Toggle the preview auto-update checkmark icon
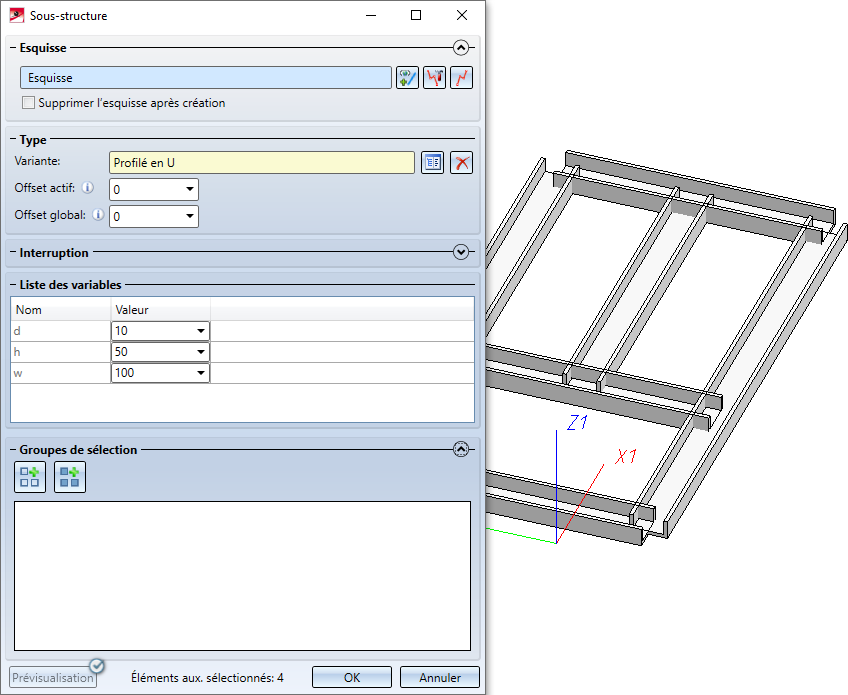The width and height of the screenshot is (848, 695). [97, 666]
